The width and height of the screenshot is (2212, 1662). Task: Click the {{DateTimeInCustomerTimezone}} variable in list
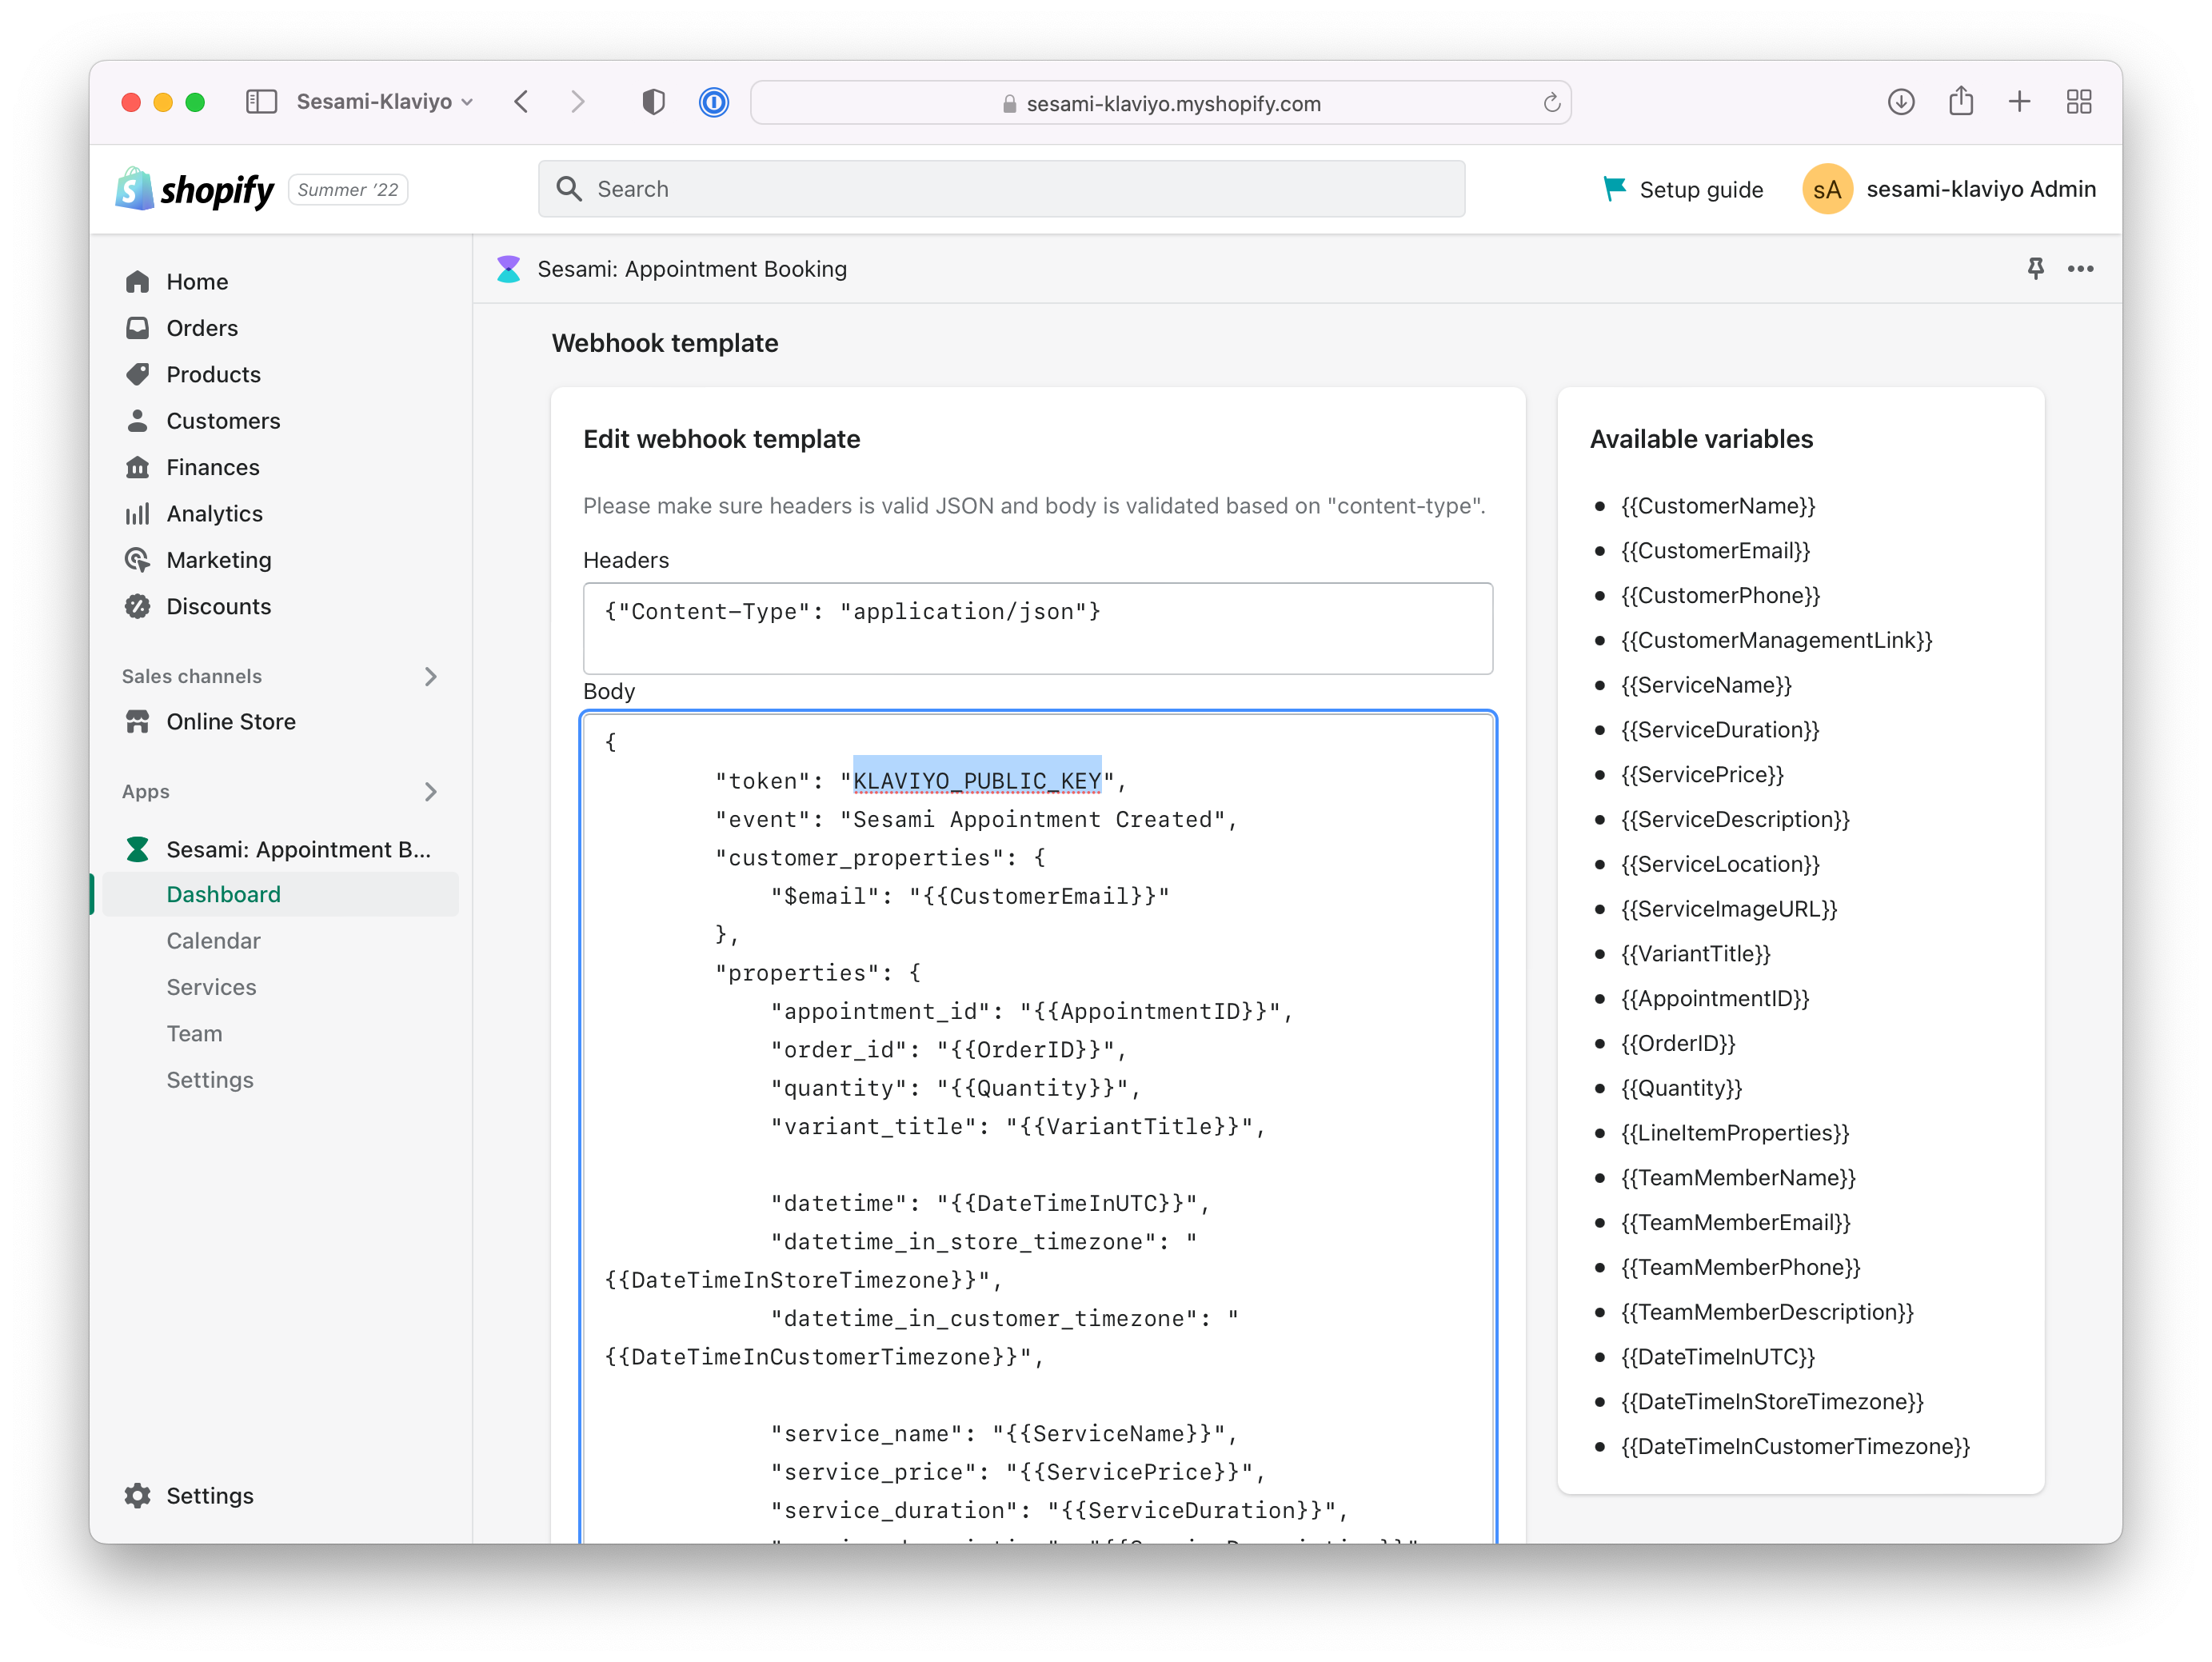(x=1796, y=1446)
